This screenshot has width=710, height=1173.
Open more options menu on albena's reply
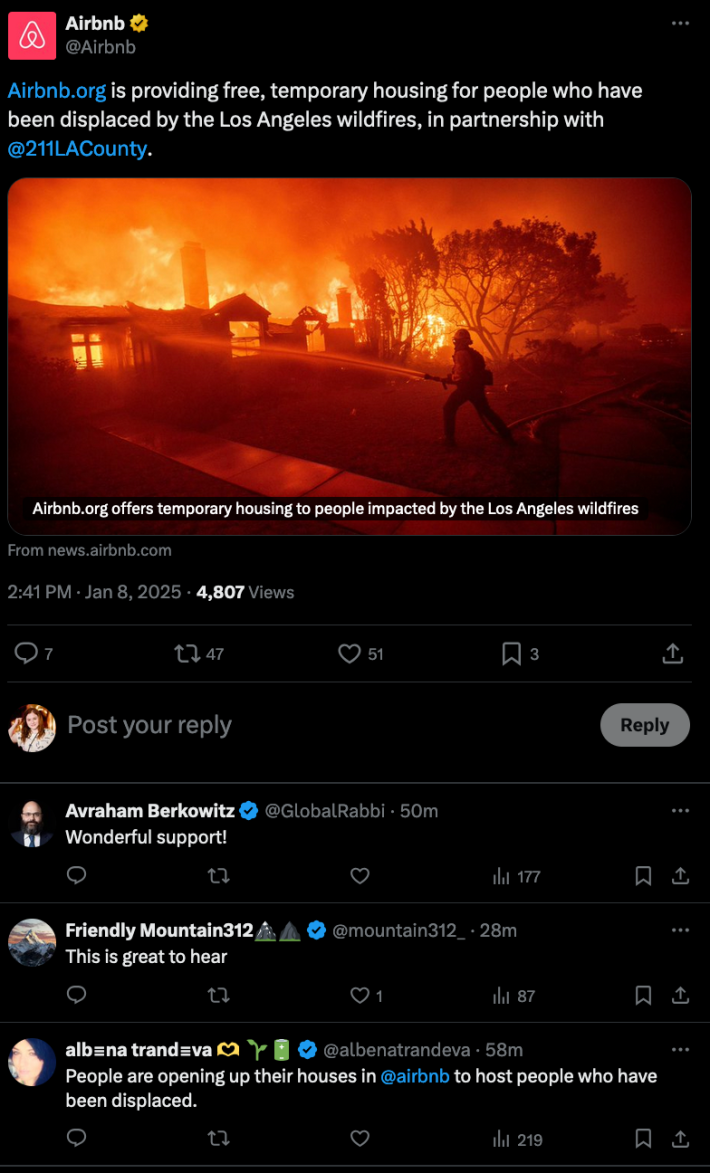[x=681, y=1049]
